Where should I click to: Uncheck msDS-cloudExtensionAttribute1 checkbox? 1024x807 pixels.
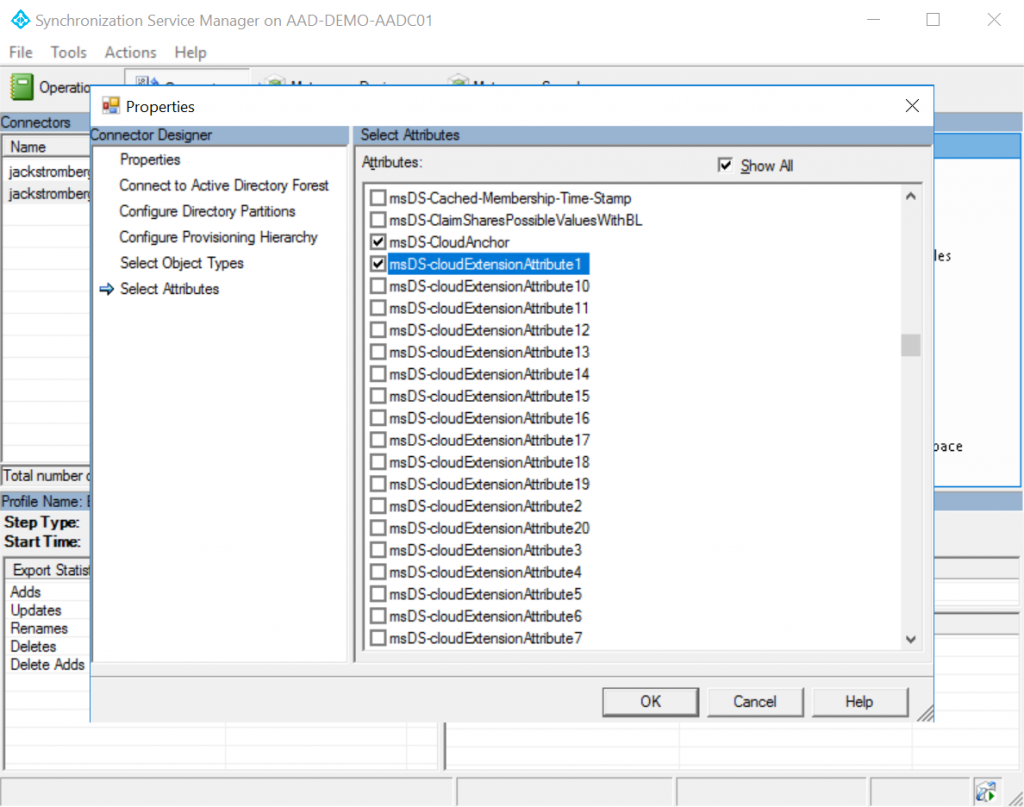pyautogui.click(x=377, y=264)
